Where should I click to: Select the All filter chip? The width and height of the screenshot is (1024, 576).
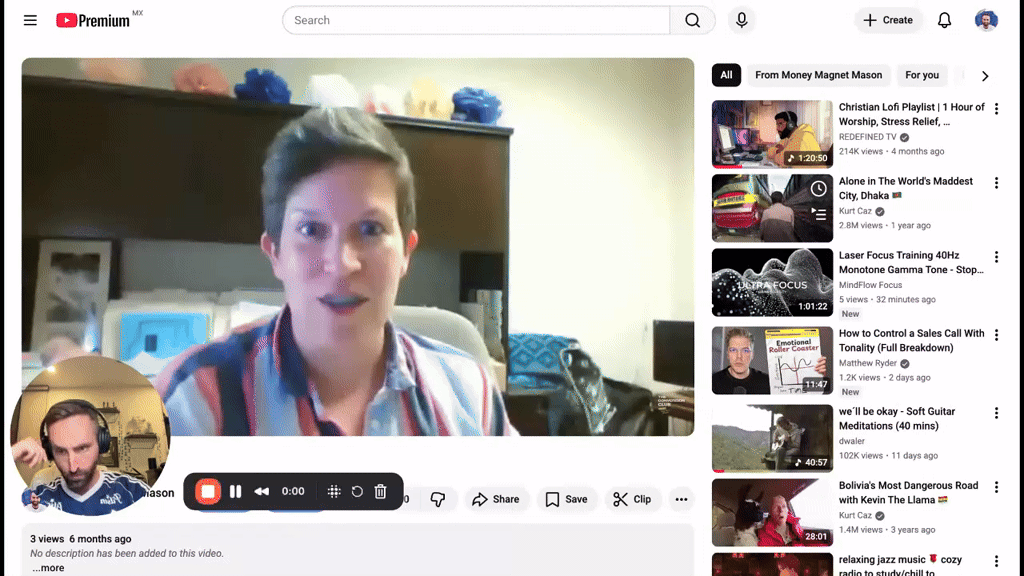[726, 75]
